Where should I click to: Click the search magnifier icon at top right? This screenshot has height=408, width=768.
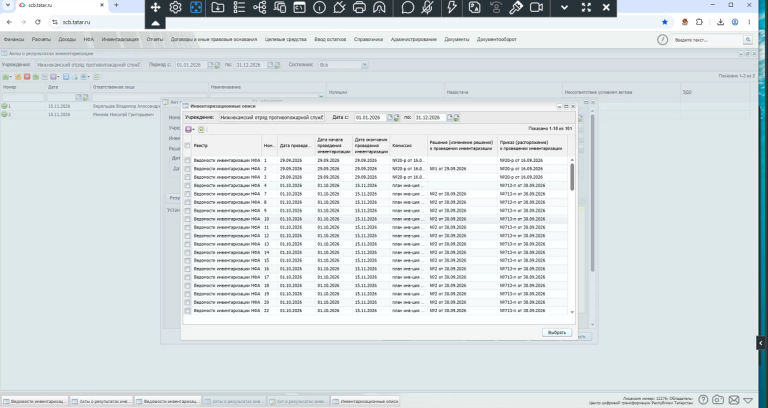[747, 40]
